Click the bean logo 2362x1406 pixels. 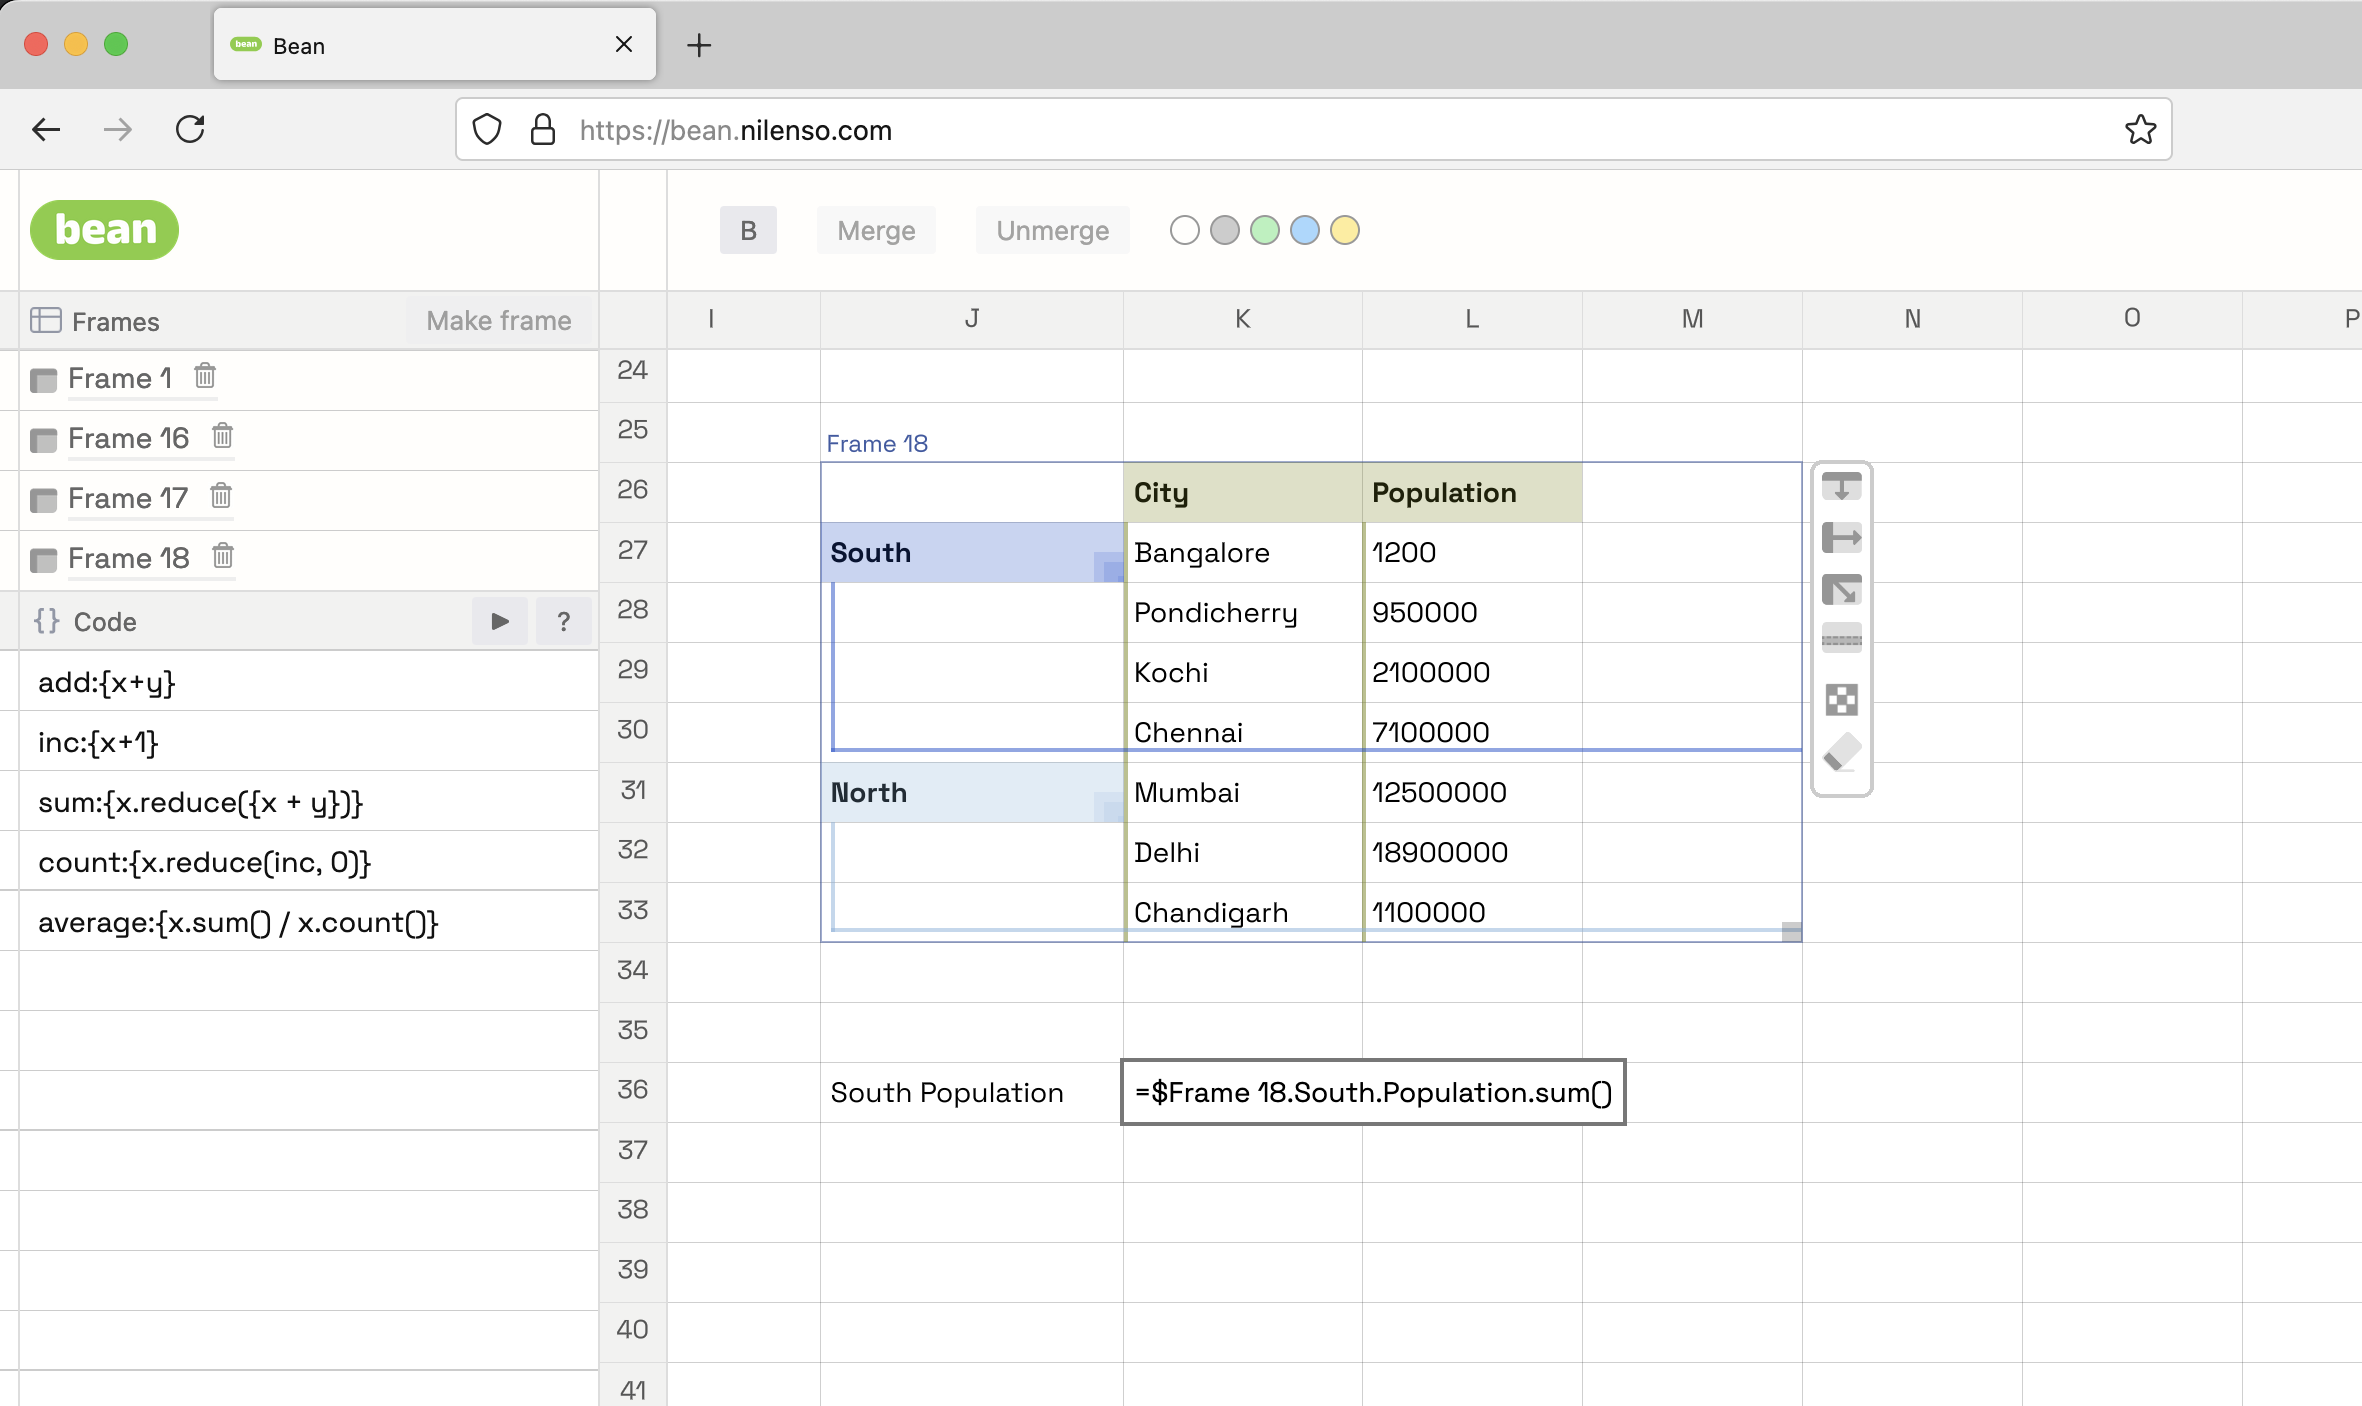pyautogui.click(x=105, y=230)
